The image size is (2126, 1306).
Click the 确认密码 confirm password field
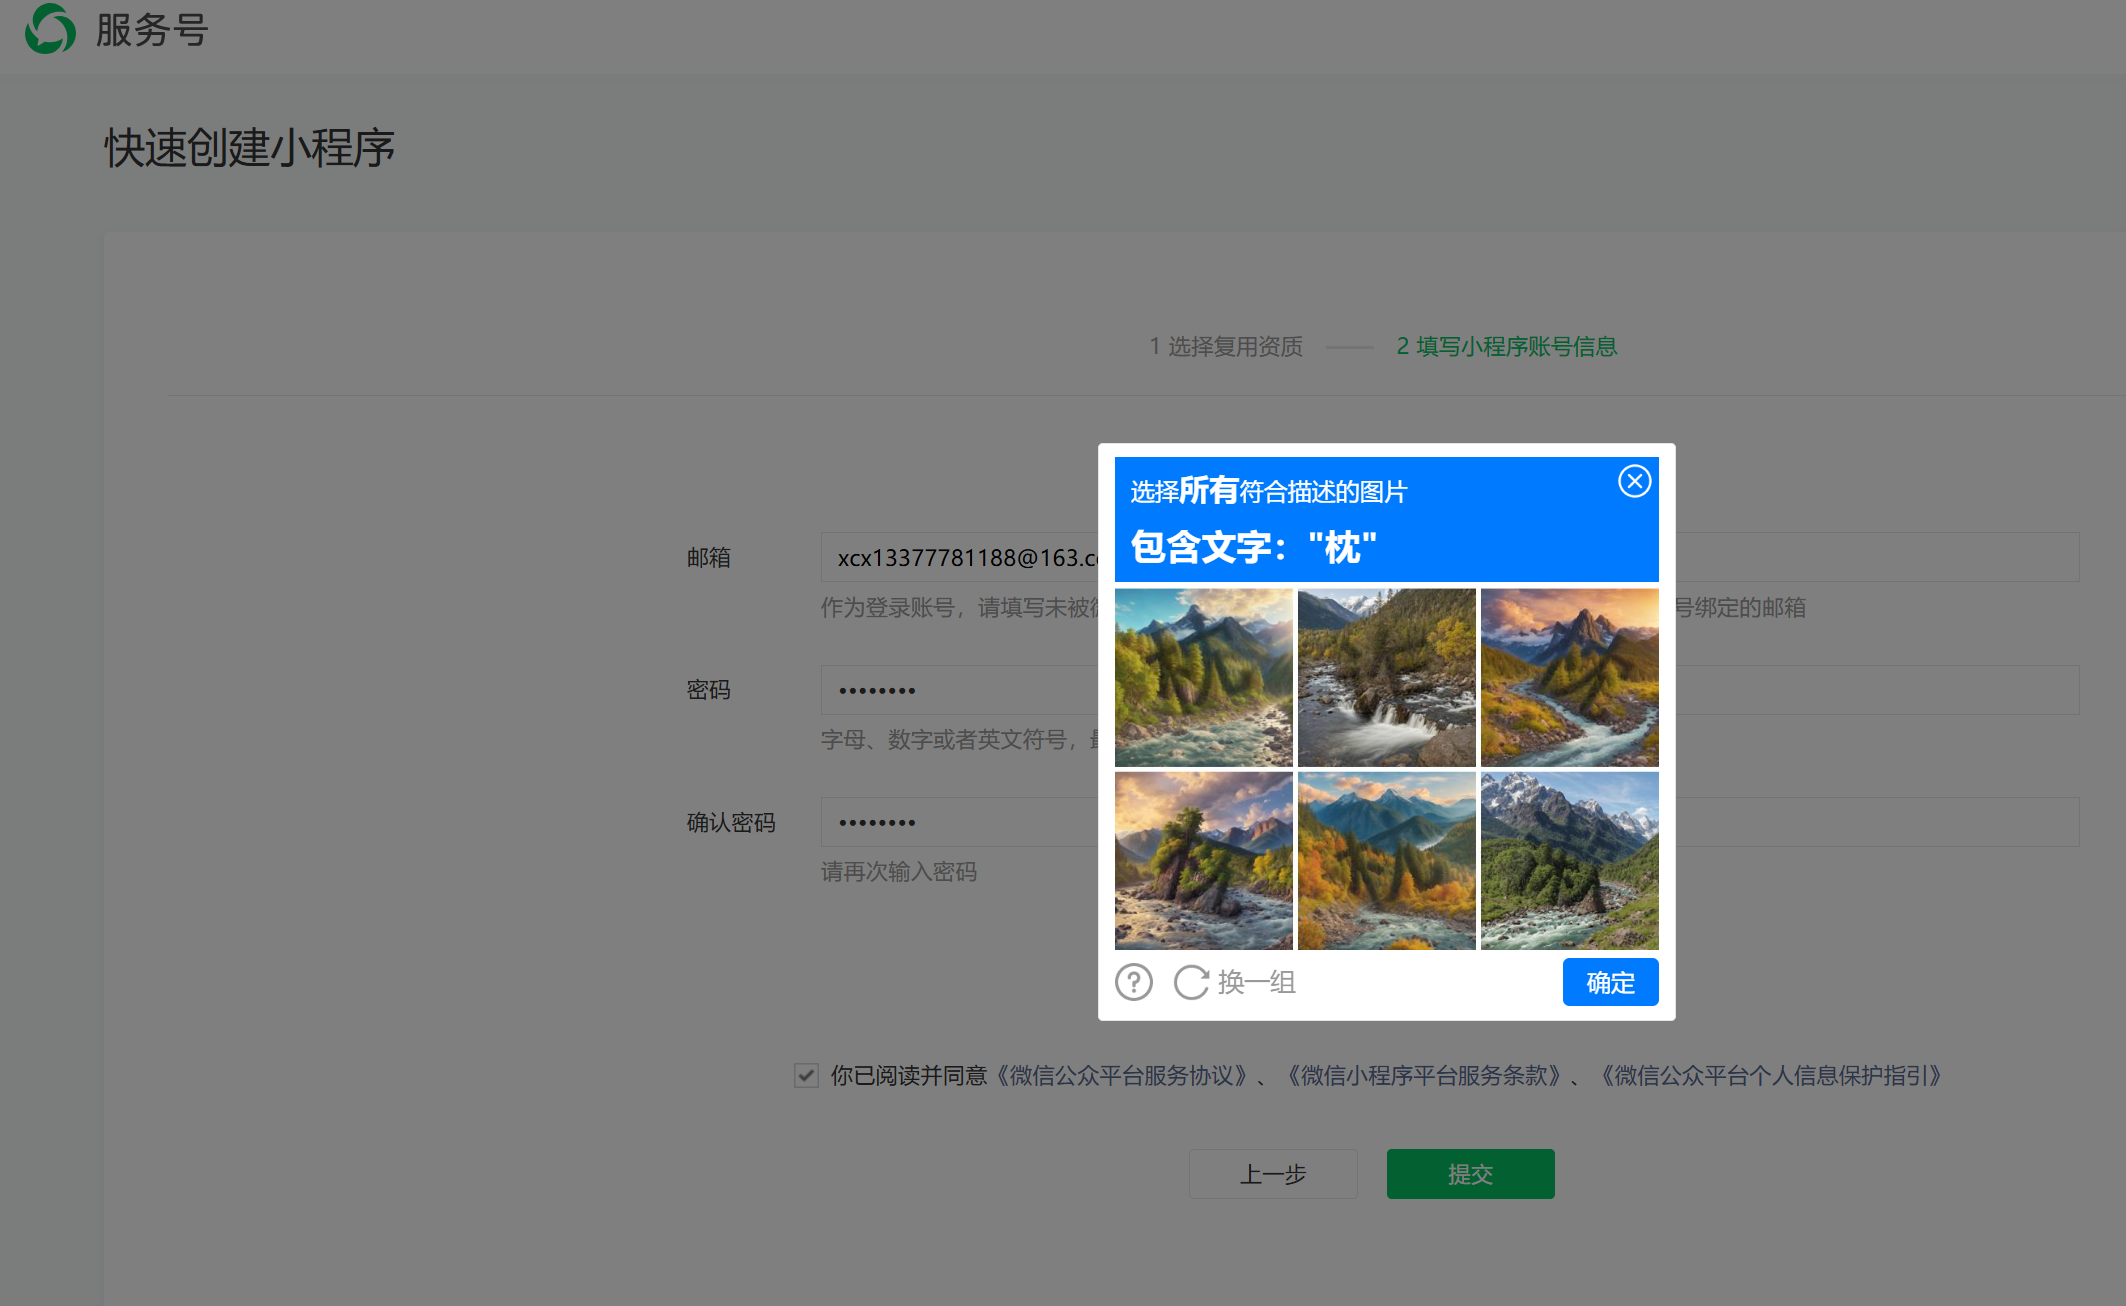tap(960, 822)
